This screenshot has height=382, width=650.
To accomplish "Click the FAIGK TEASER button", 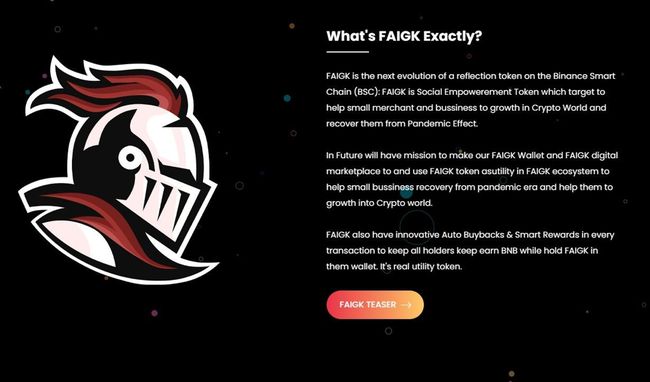I will click(375, 305).
